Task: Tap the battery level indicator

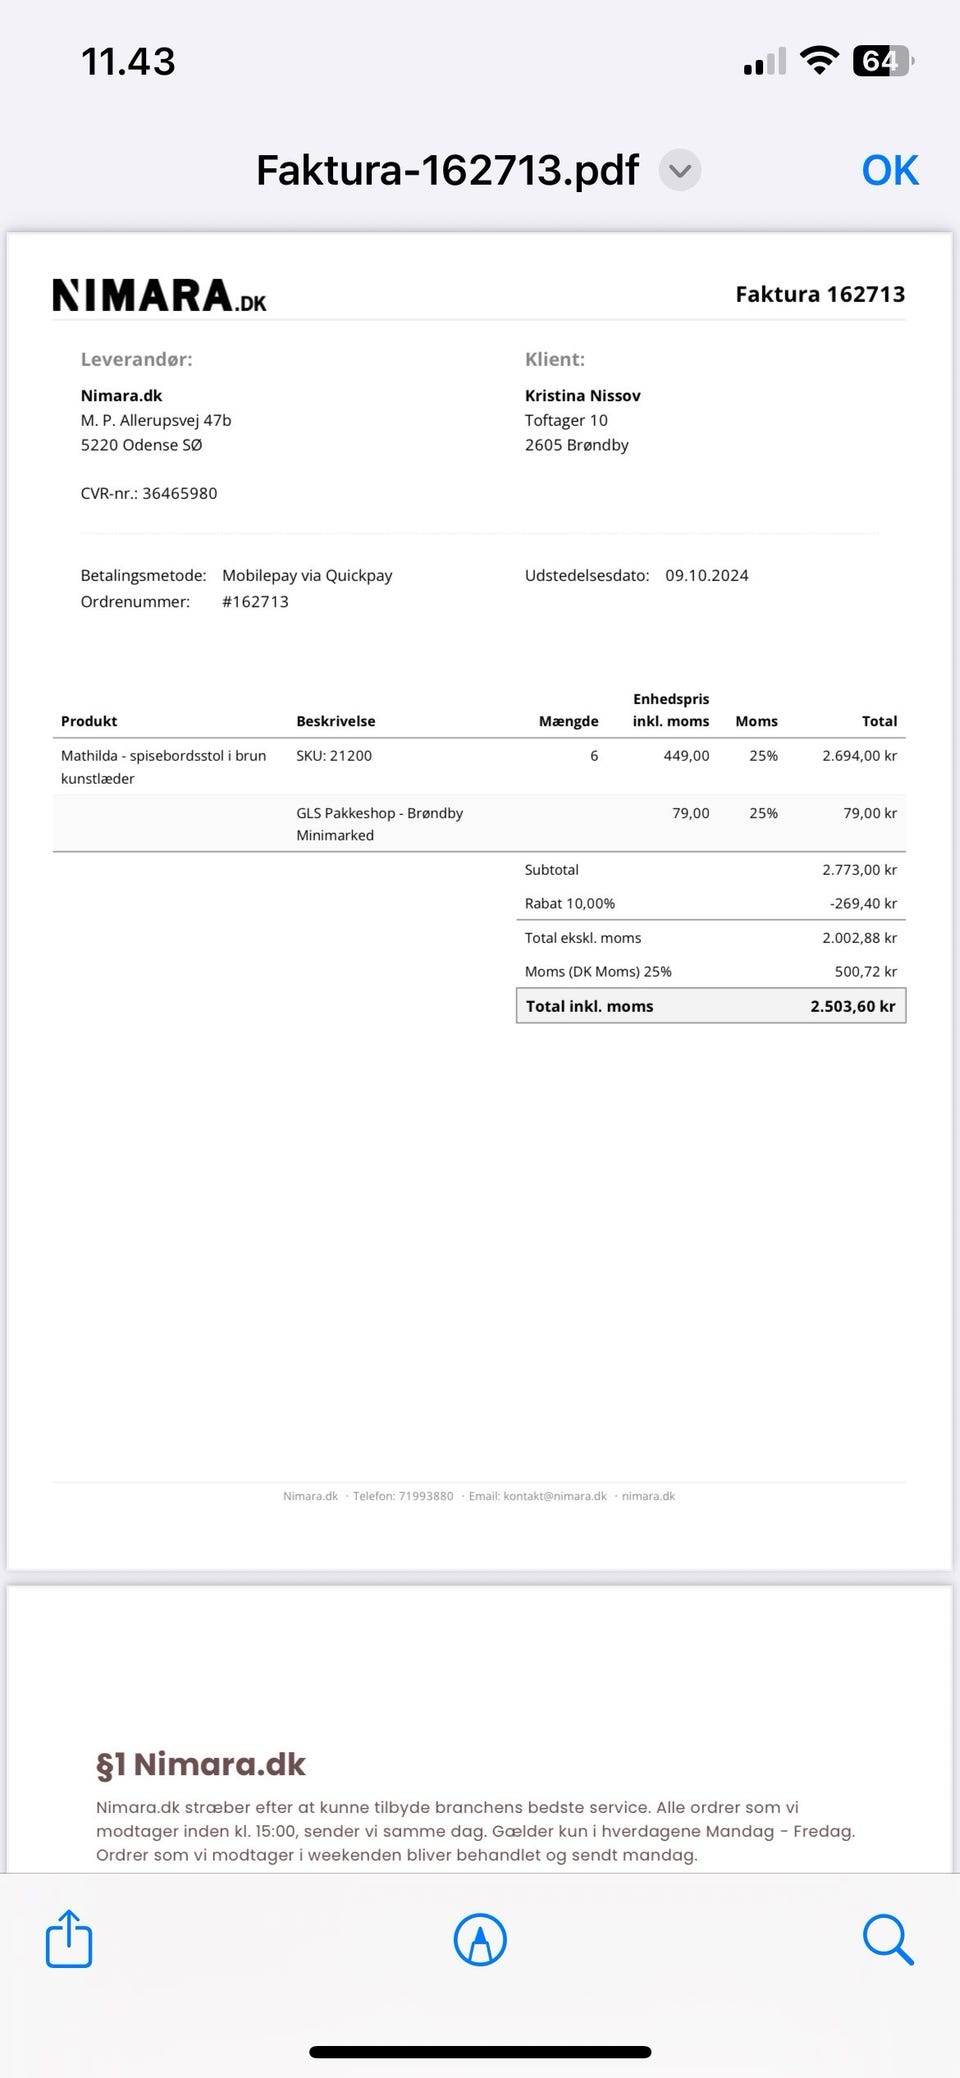Action: 882,61
